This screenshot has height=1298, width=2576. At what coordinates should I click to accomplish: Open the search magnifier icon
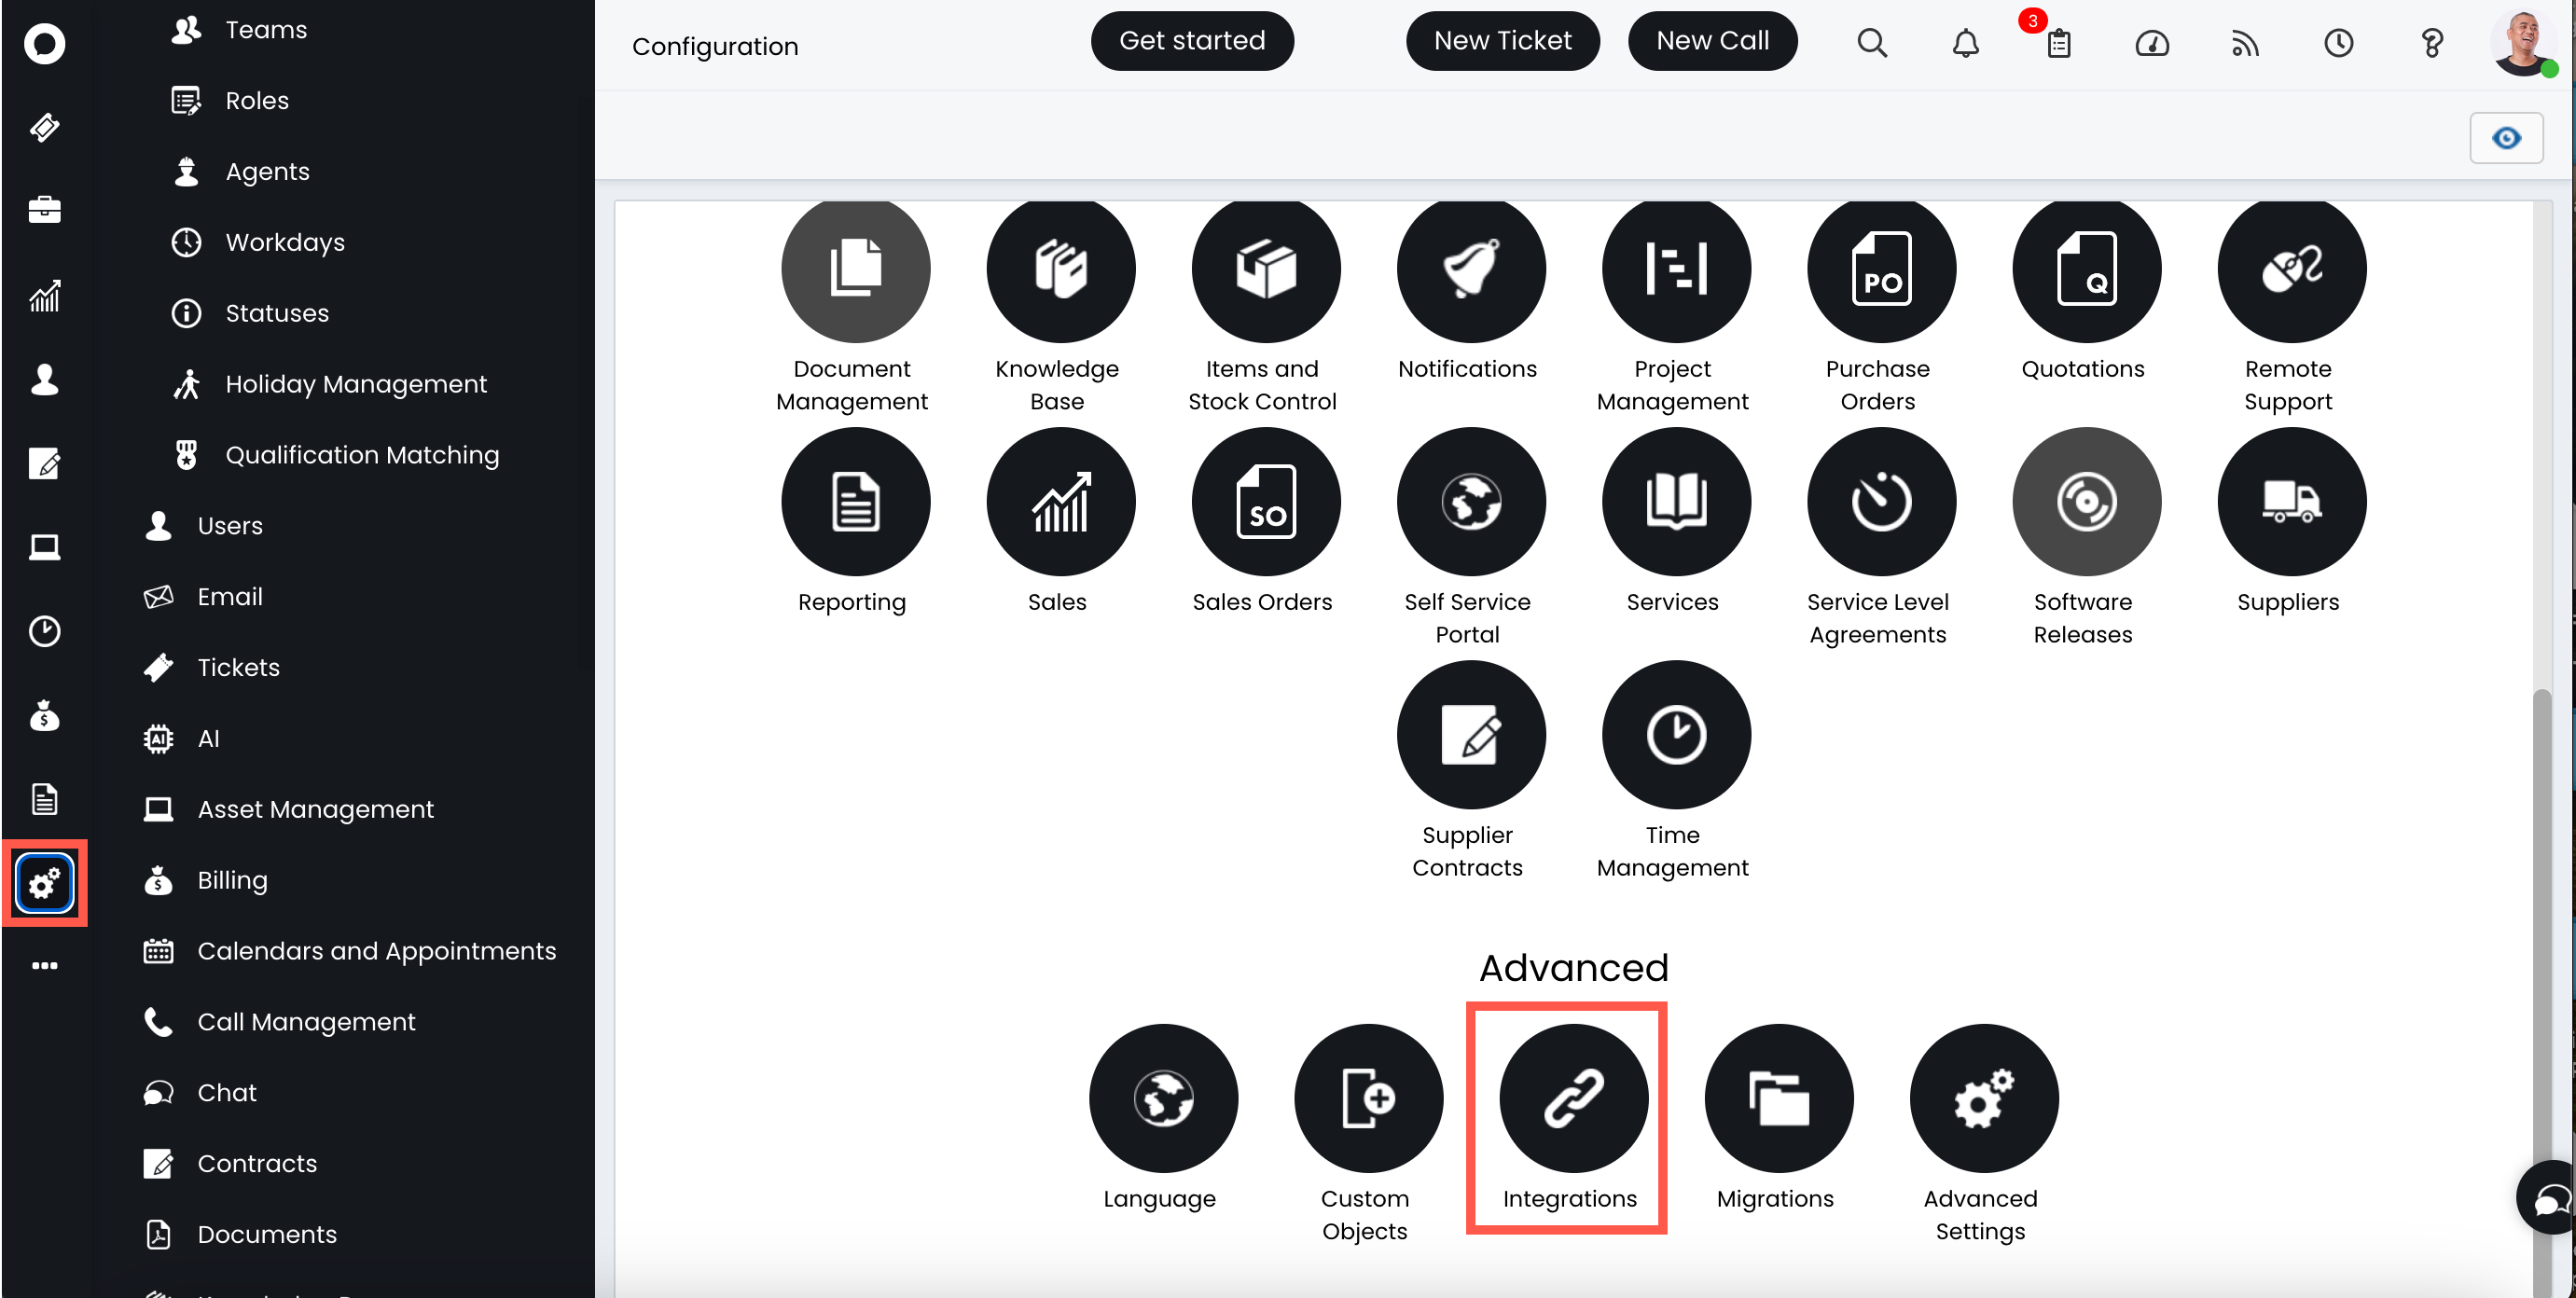(x=1872, y=43)
